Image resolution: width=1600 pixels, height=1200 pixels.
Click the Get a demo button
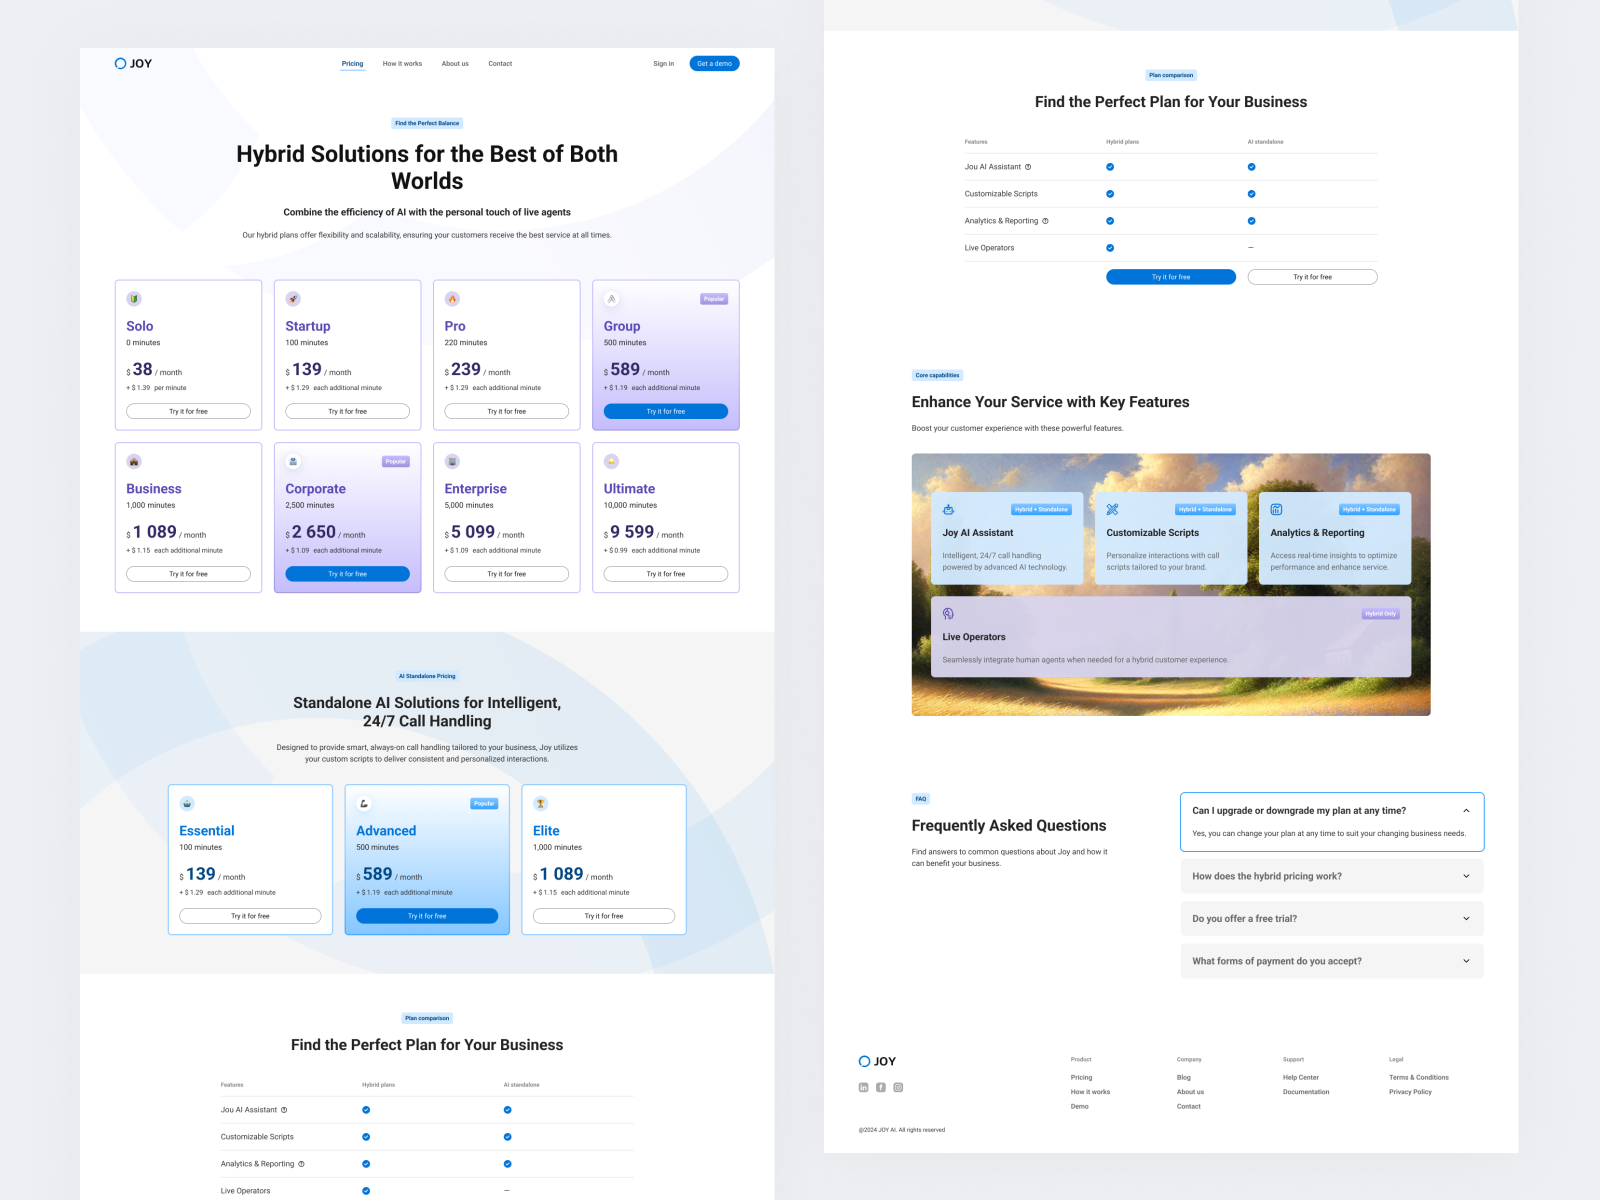pos(714,64)
